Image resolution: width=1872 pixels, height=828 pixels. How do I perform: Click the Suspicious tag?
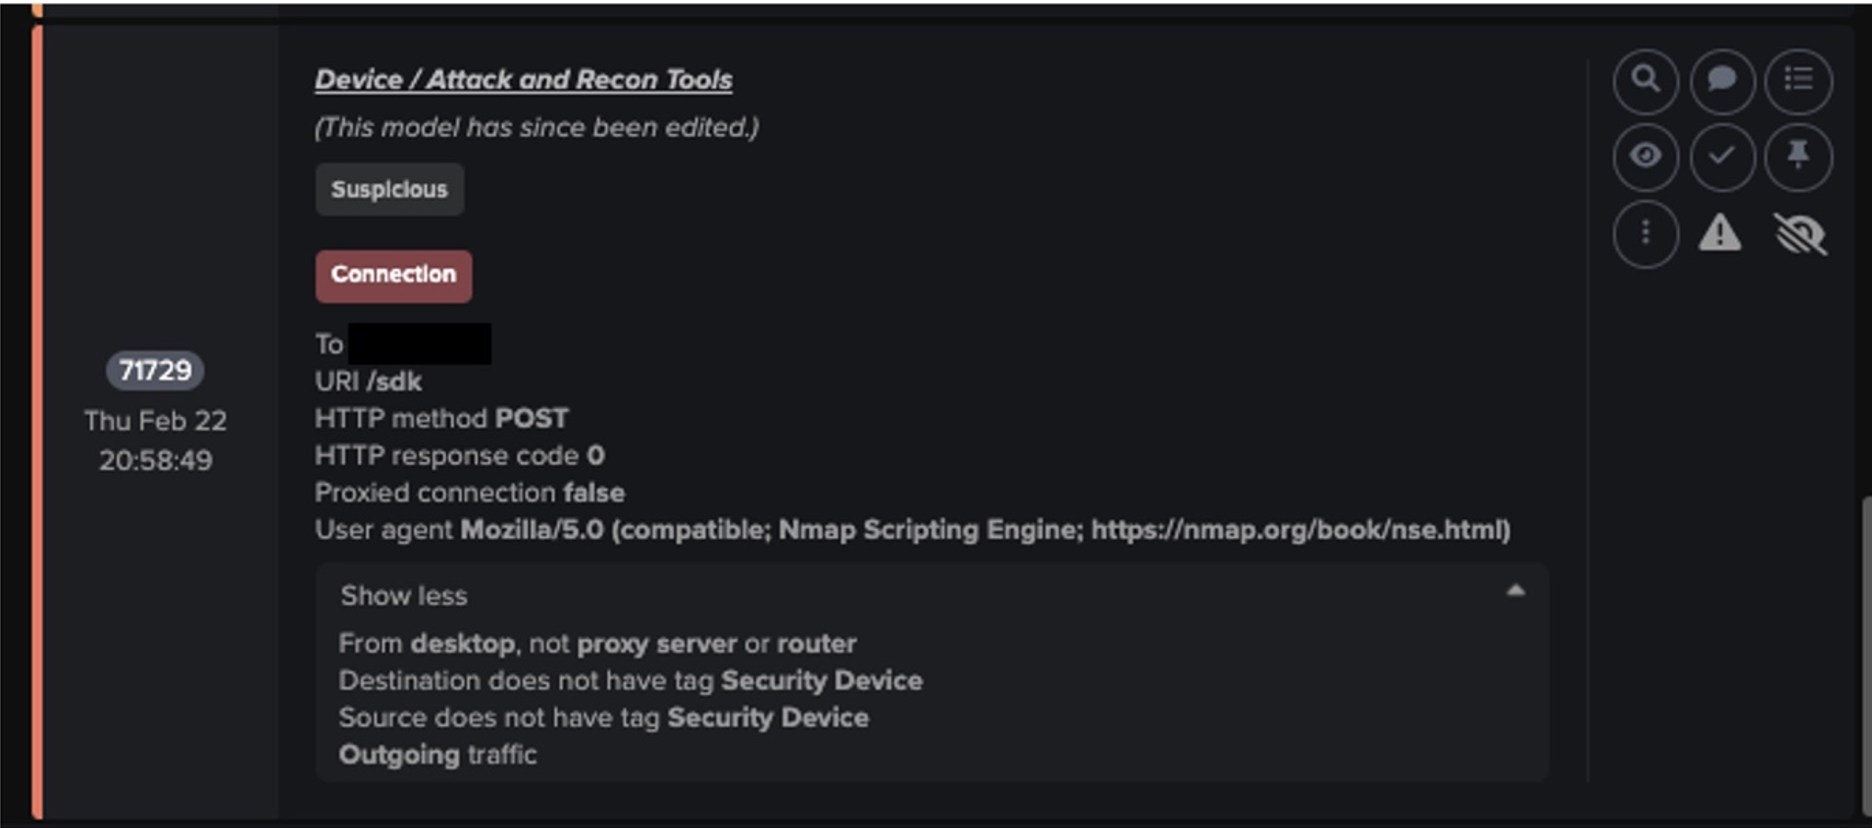390,188
